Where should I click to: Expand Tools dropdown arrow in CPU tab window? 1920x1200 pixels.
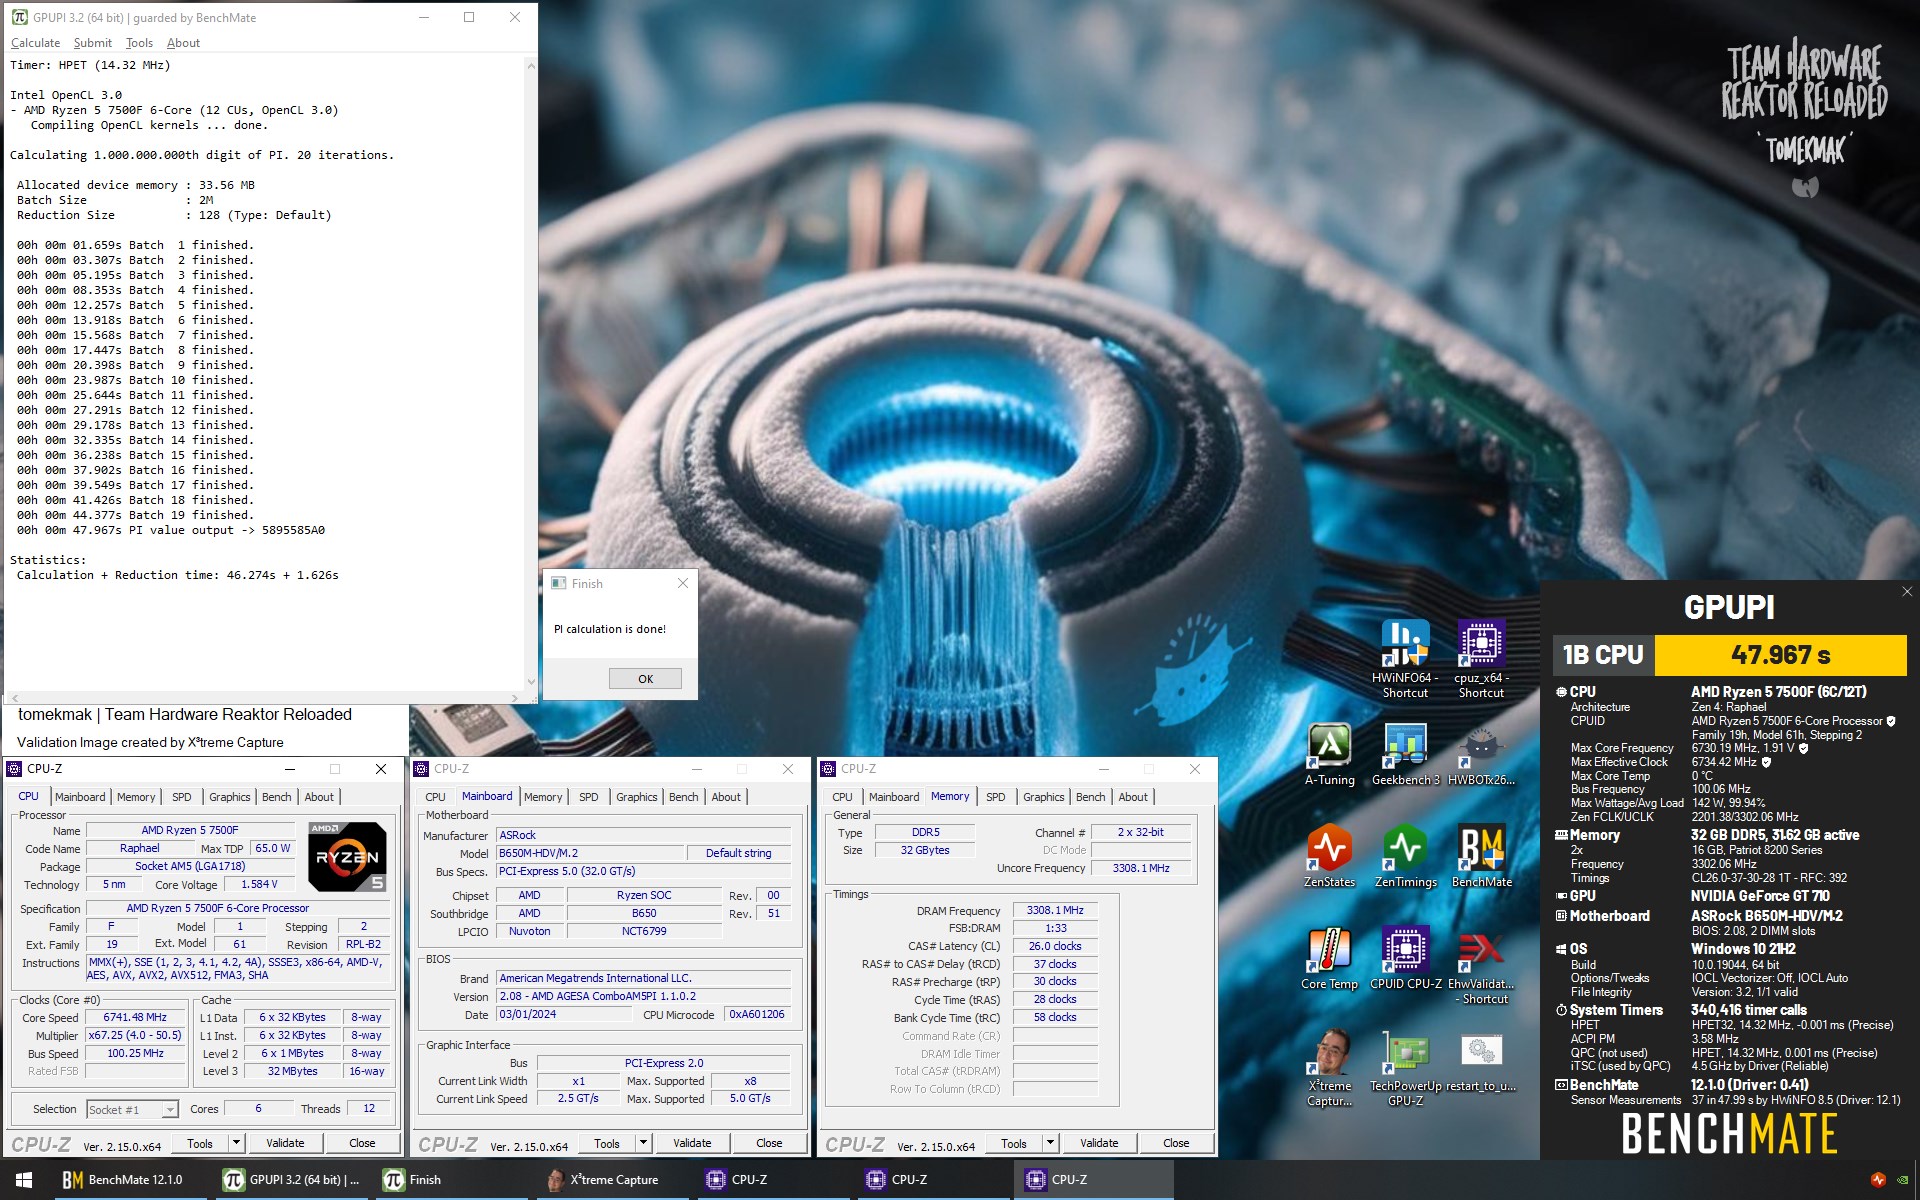point(237,1143)
